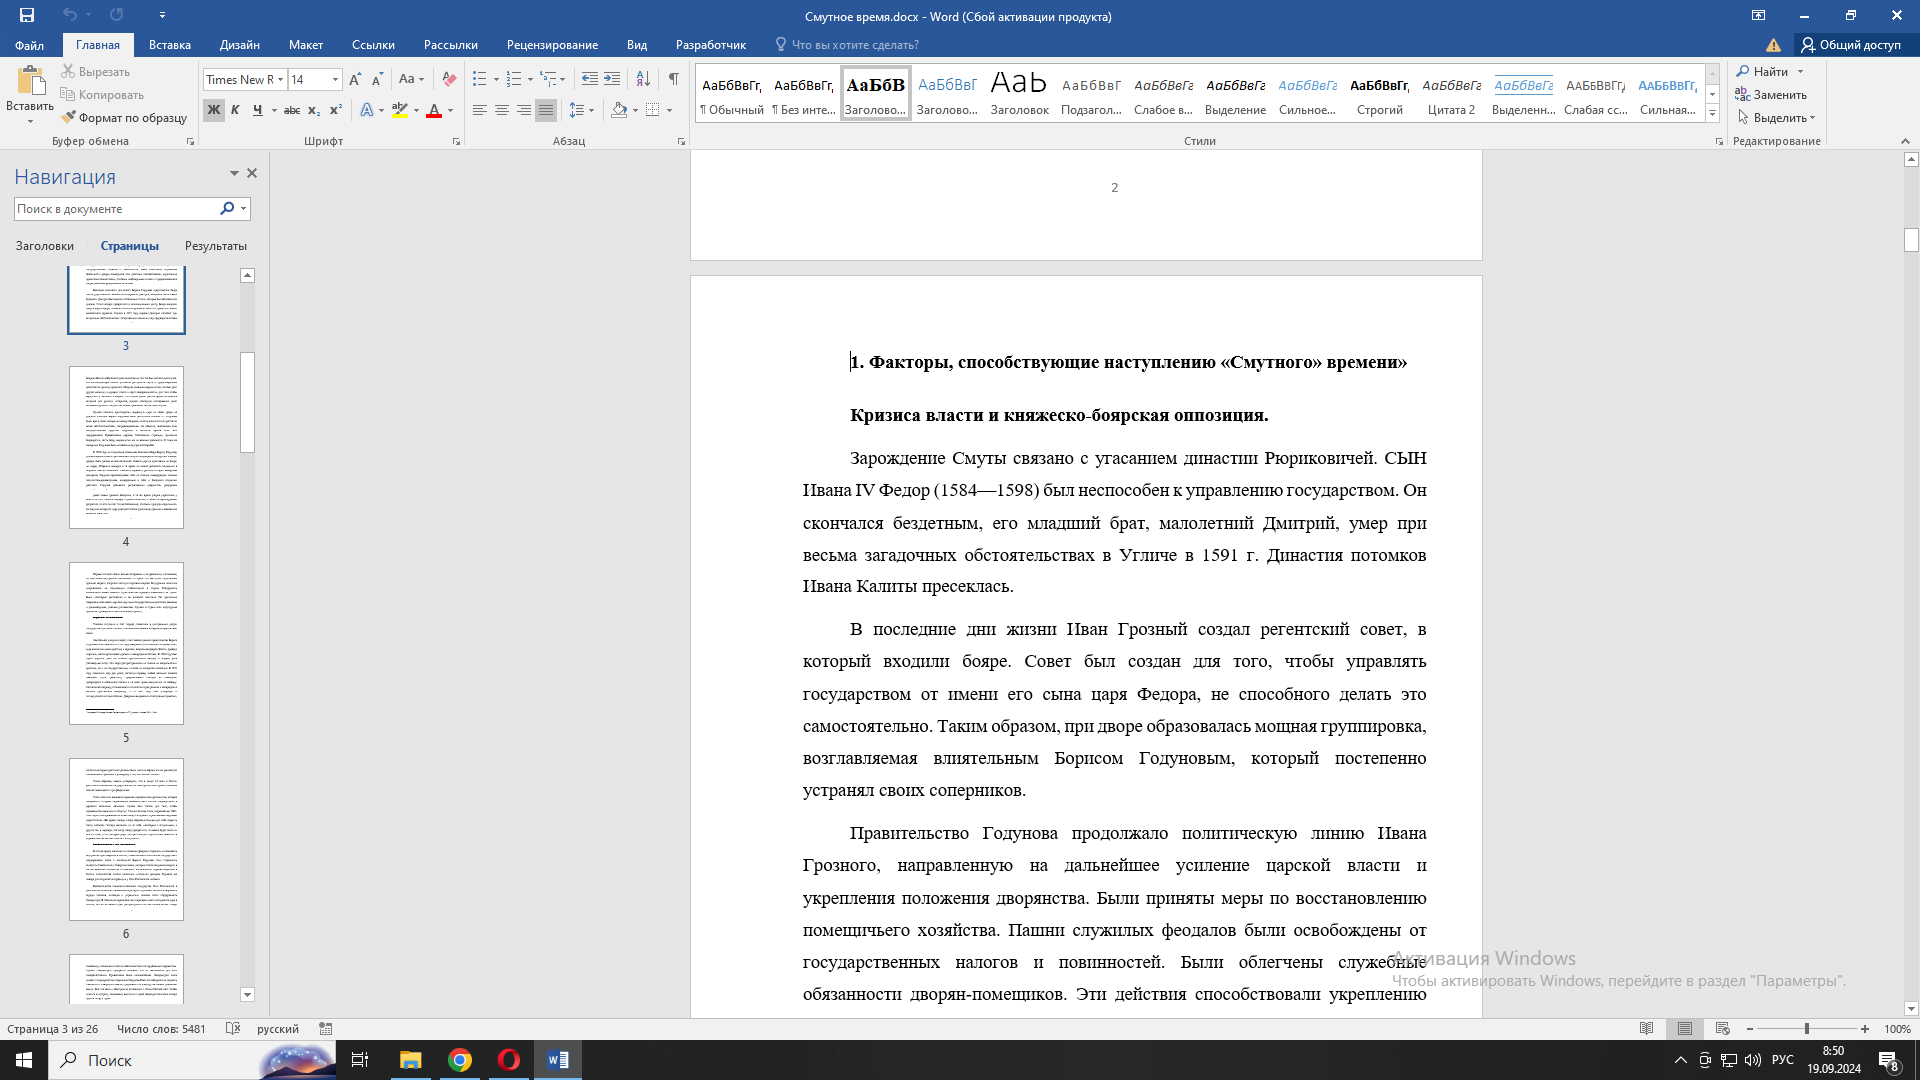Toggle bold formatting (Ж)
Image resolution: width=1920 pixels, height=1080 pixels.
pos(212,110)
